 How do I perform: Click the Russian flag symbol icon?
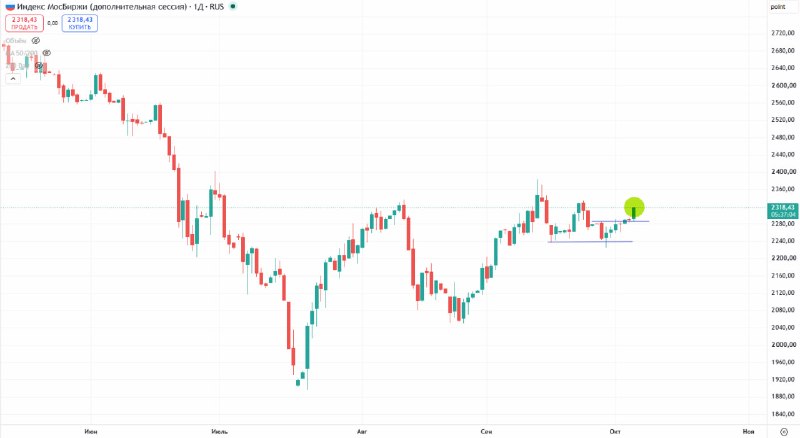pyautogui.click(x=10, y=7)
